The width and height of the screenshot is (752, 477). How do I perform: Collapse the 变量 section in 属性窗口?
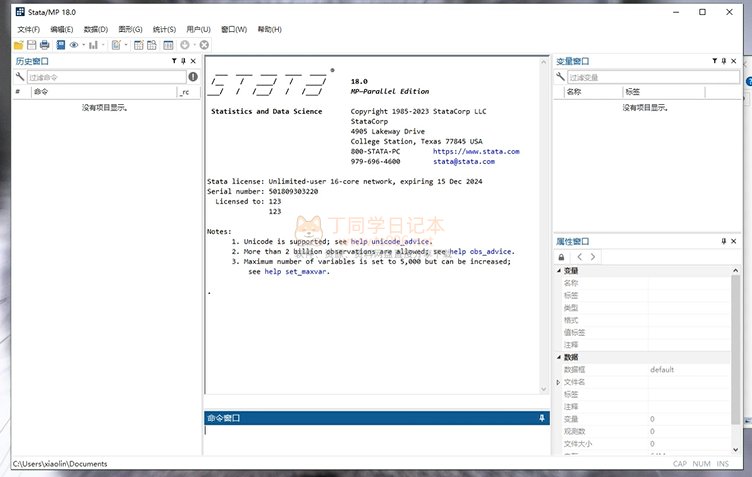(x=558, y=271)
